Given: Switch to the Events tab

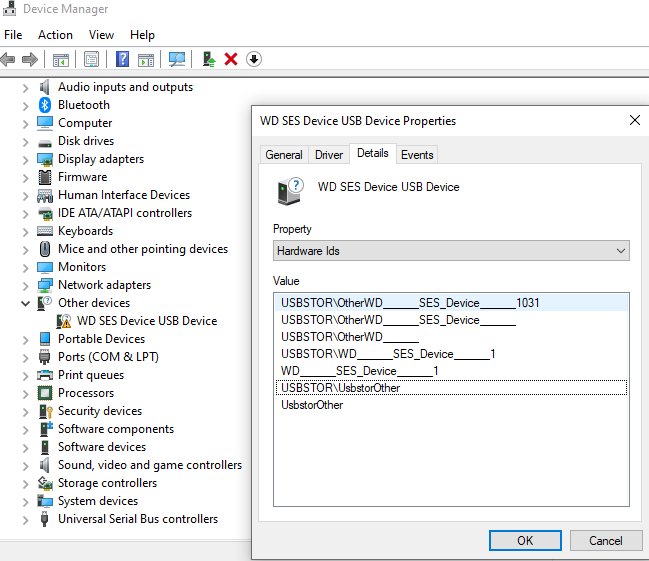Looking at the screenshot, I should click(x=417, y=155).
